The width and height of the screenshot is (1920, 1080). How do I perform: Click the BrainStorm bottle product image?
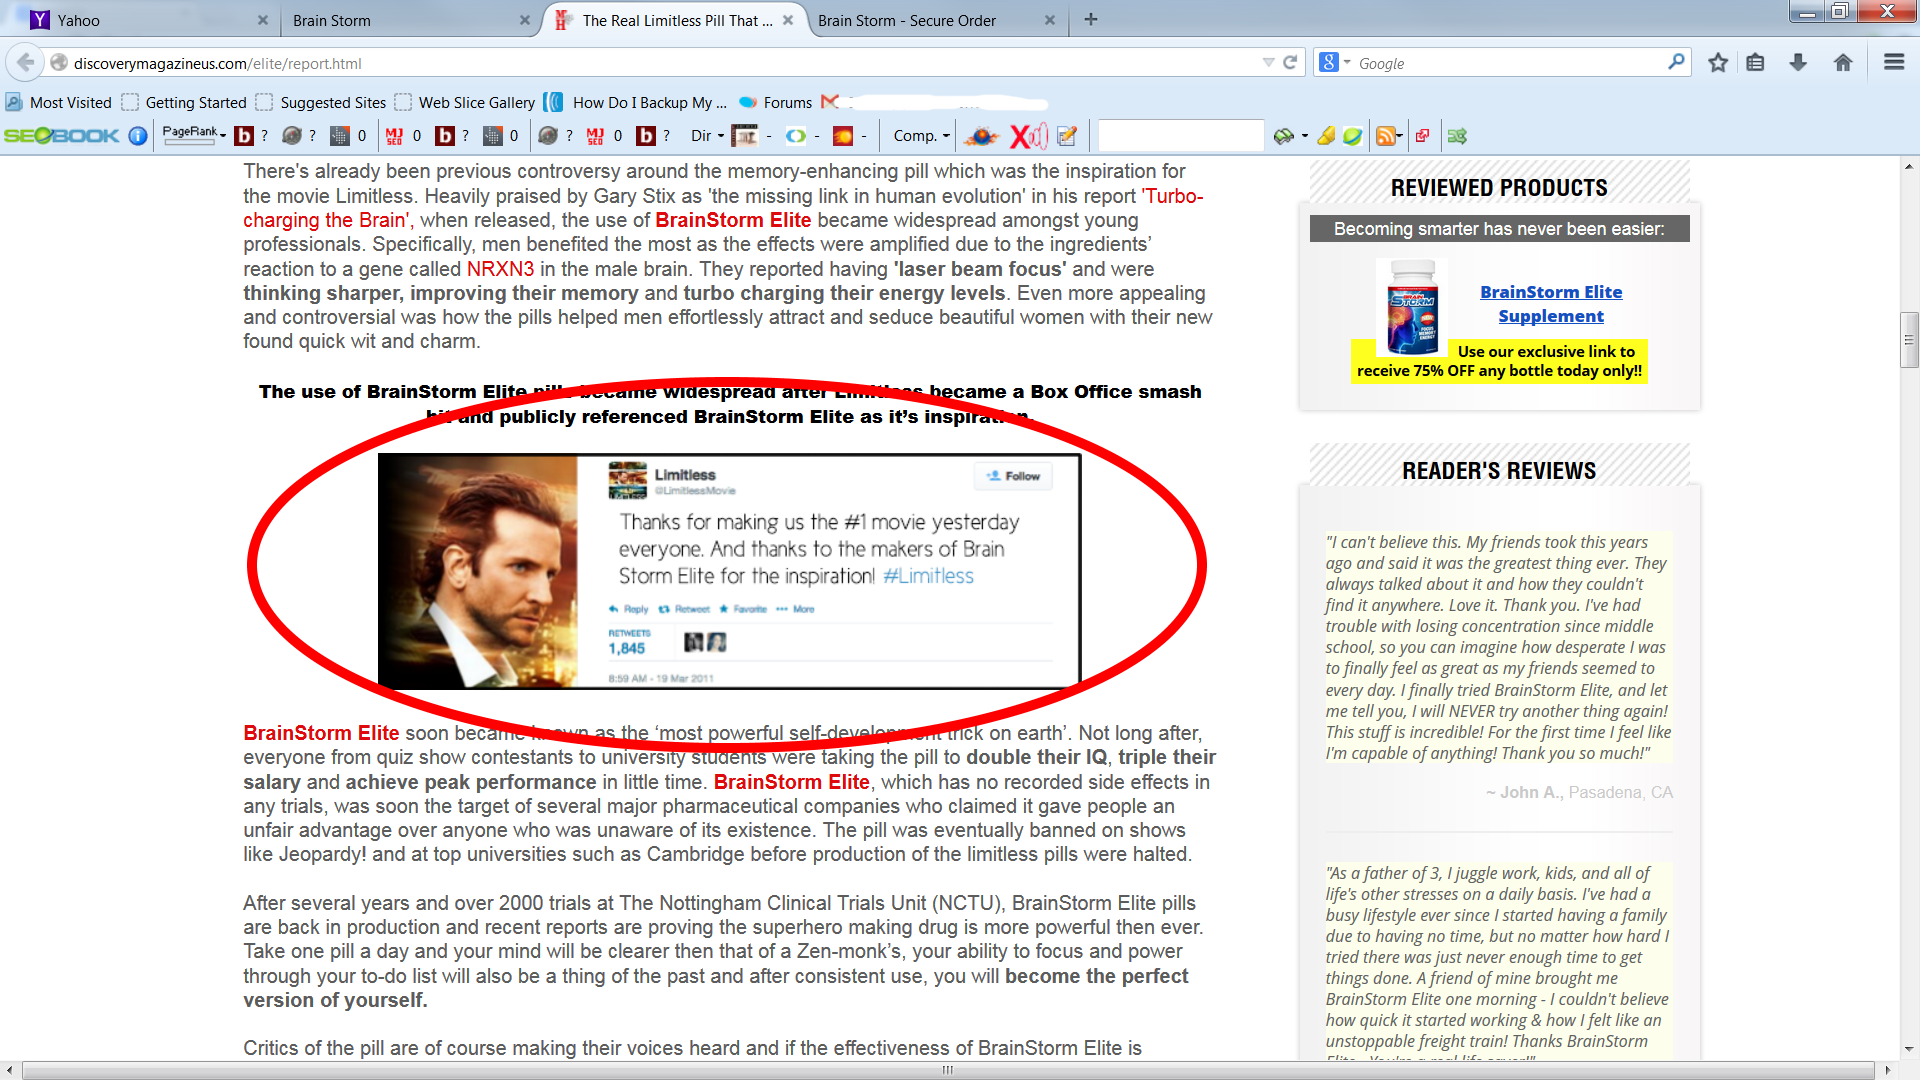click(x=1413, y=308)
